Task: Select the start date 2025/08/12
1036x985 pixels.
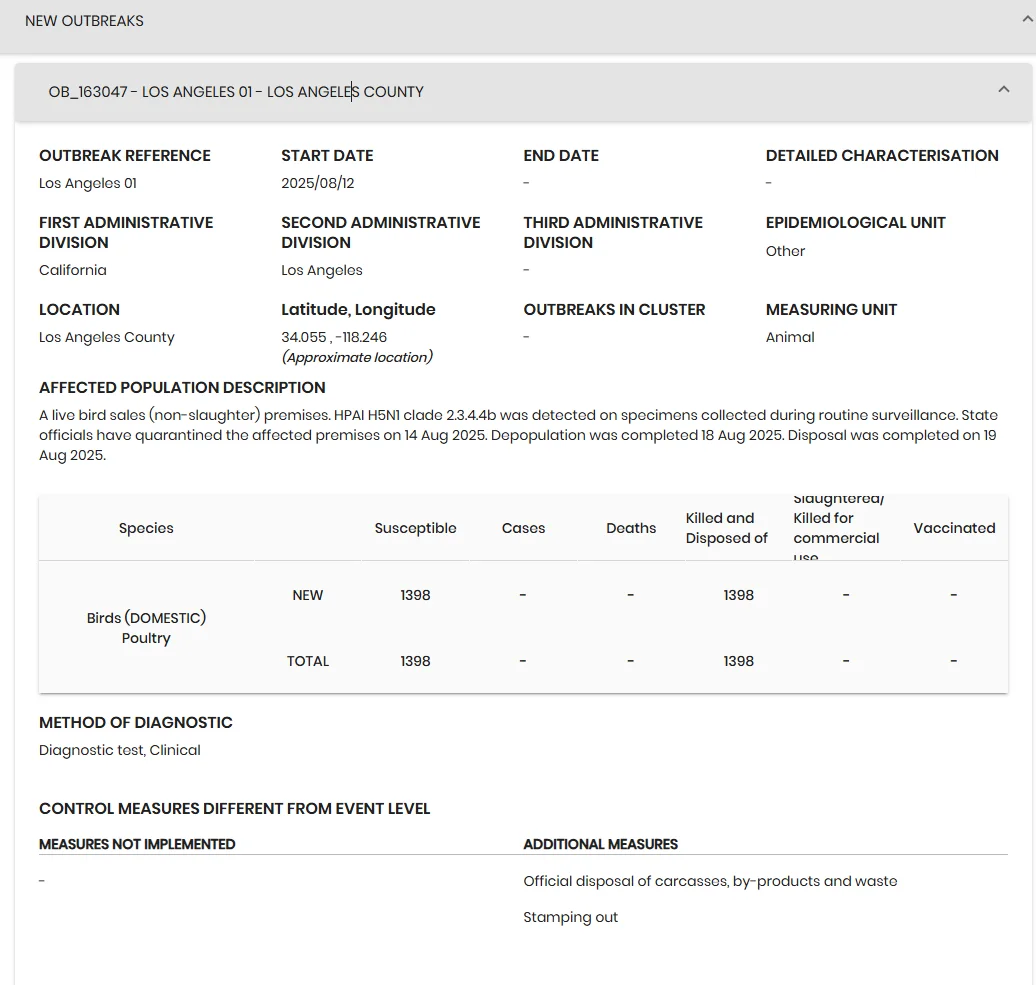Action: 318,183
